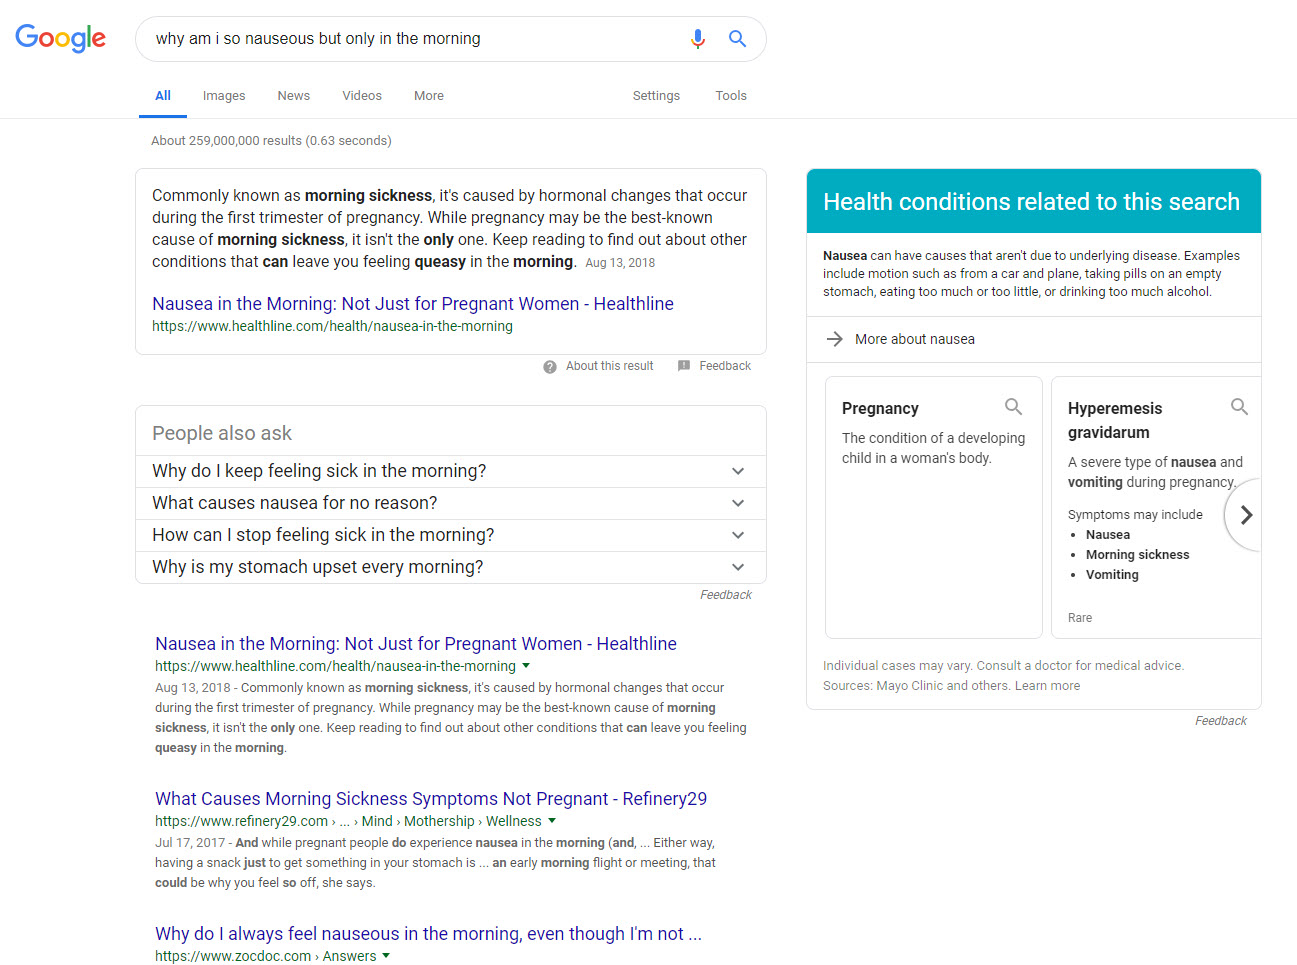This screenshot has width=1297, height=965.
Task: Click the next arrow on health conditions carousel
Action: [1245, 515]
